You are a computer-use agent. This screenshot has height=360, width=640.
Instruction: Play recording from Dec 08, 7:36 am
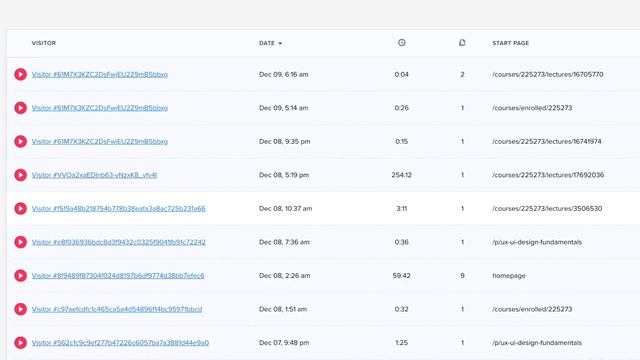[x=20, y=242]
